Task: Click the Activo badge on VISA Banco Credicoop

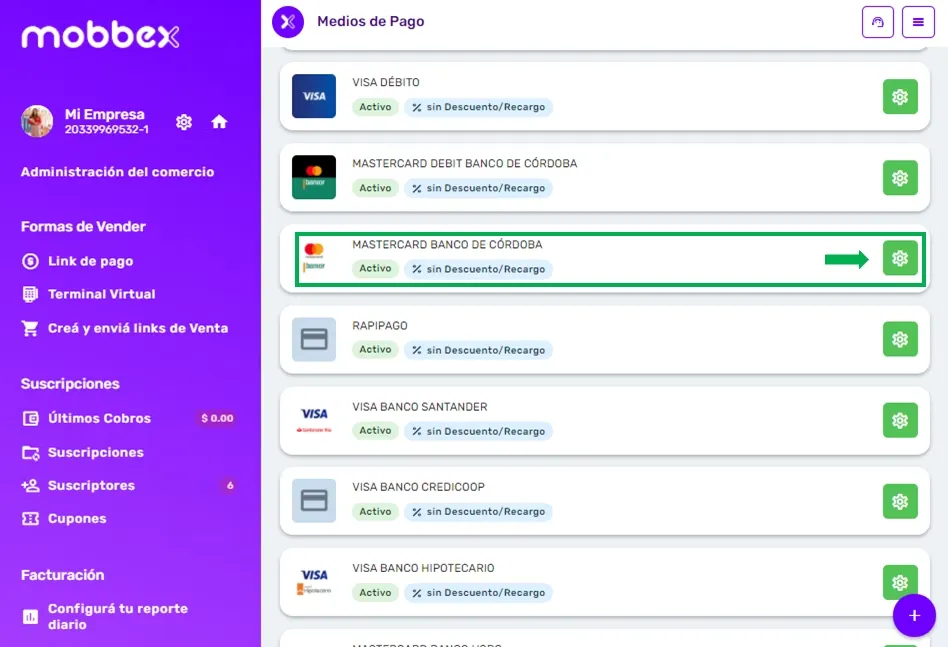Action: tap(375, 512)
